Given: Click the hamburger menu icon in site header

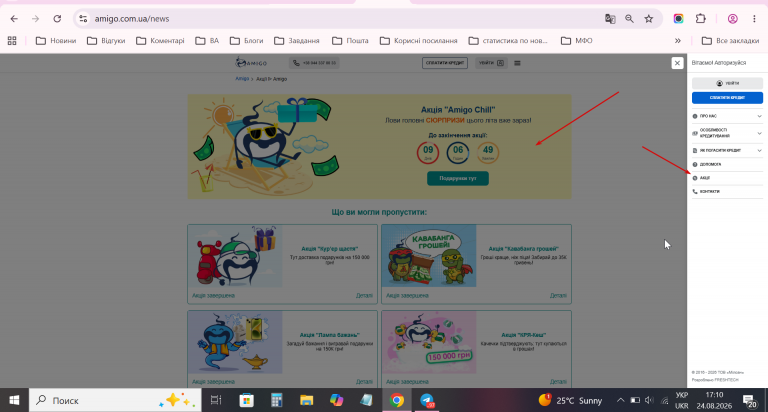Looking at the screenshot, I should 517,63.
